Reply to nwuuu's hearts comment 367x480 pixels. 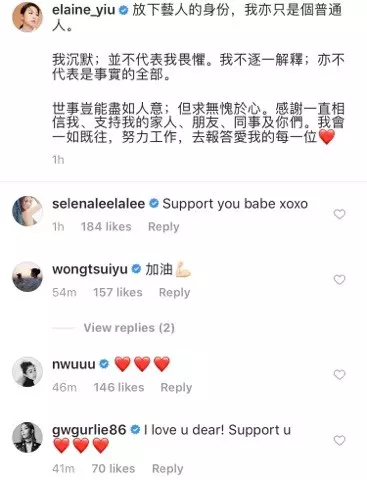click(176, 387)
